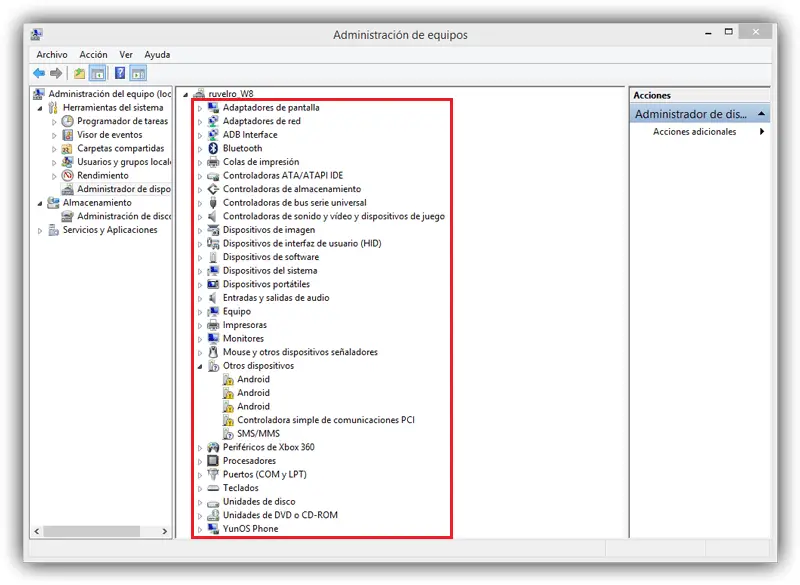Viewport: 800px width, 585px height.
Task: Collapse the Administrador de dis... actions section
Action: (x=761, y=114)
